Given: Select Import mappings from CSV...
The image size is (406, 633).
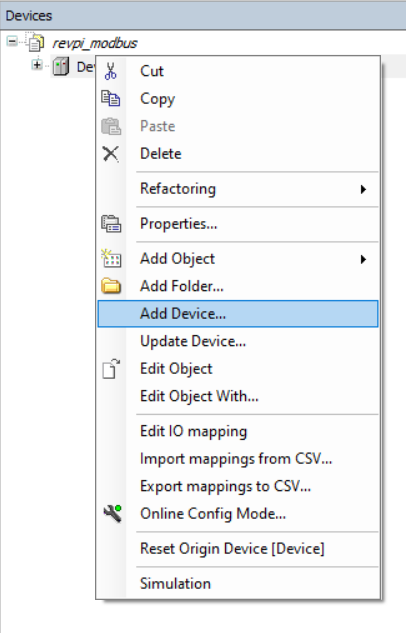Looking at the screenshot, I should click(238, 459).
